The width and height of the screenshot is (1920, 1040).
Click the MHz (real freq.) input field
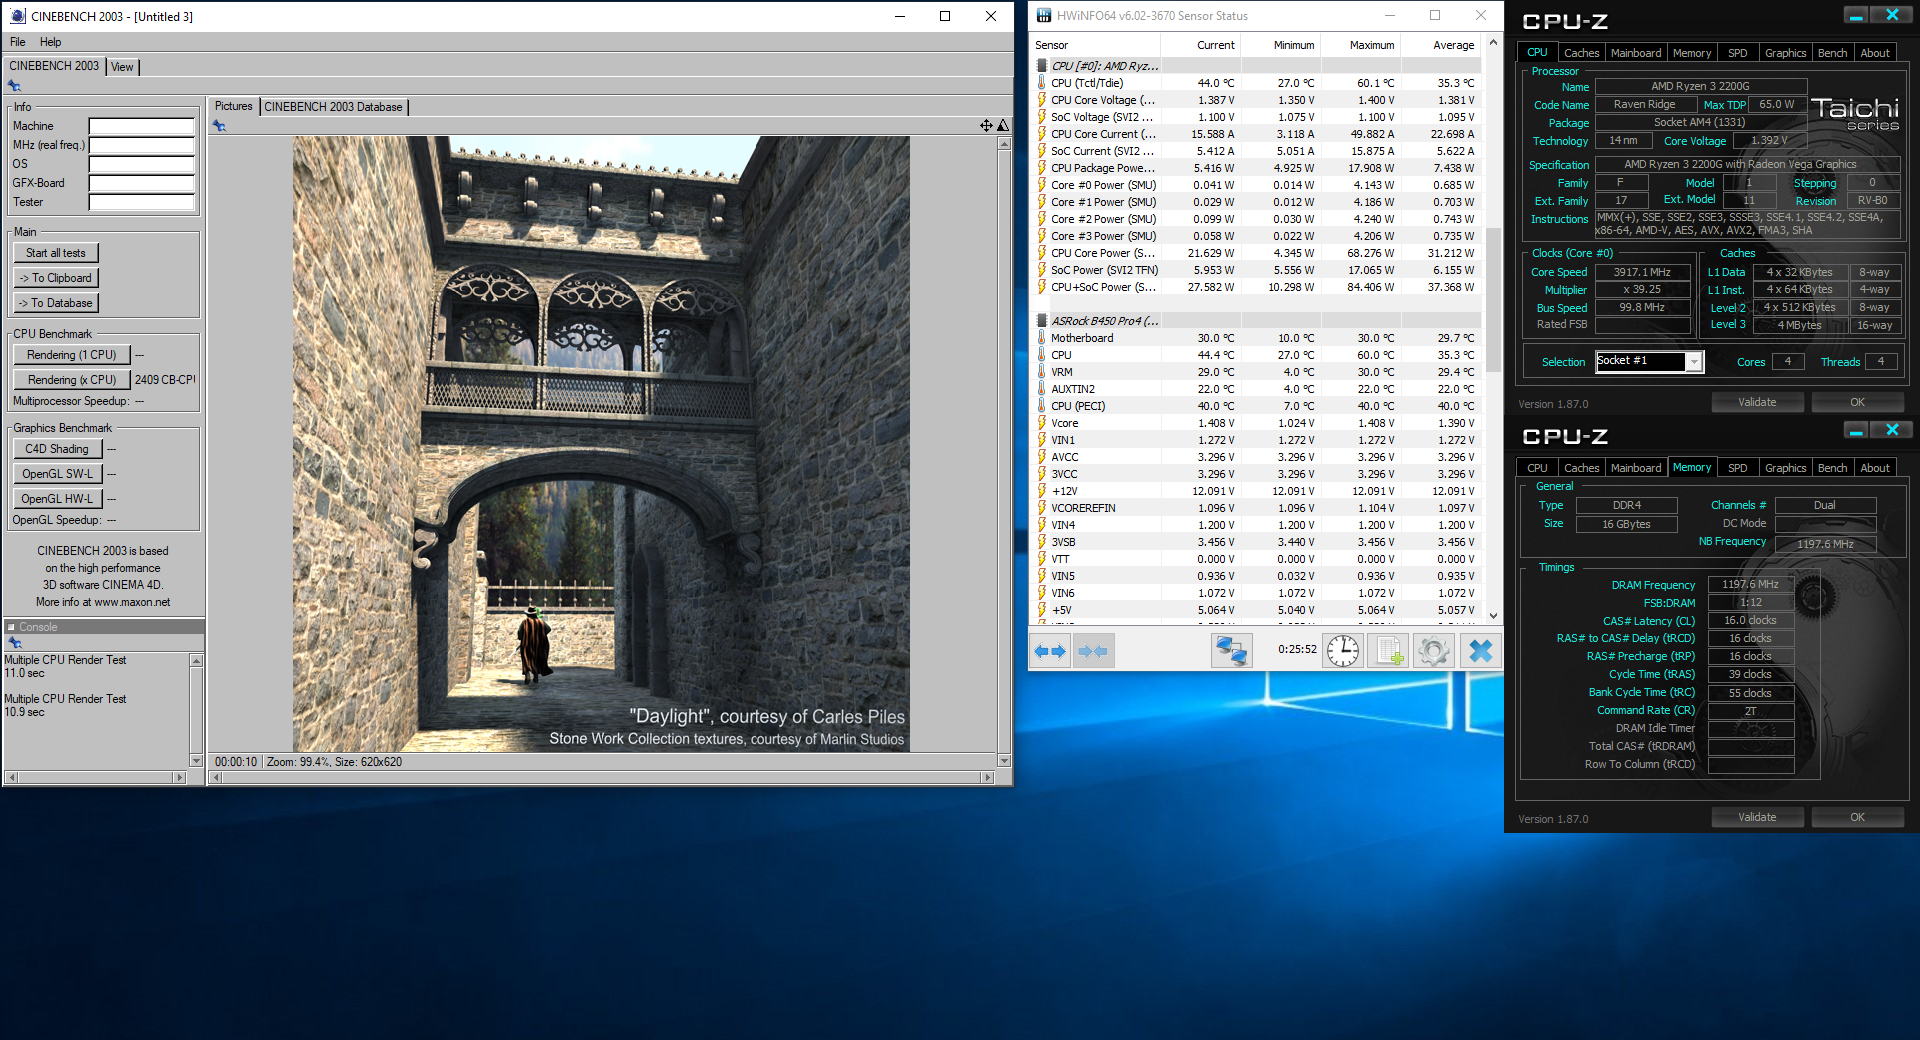142,145
